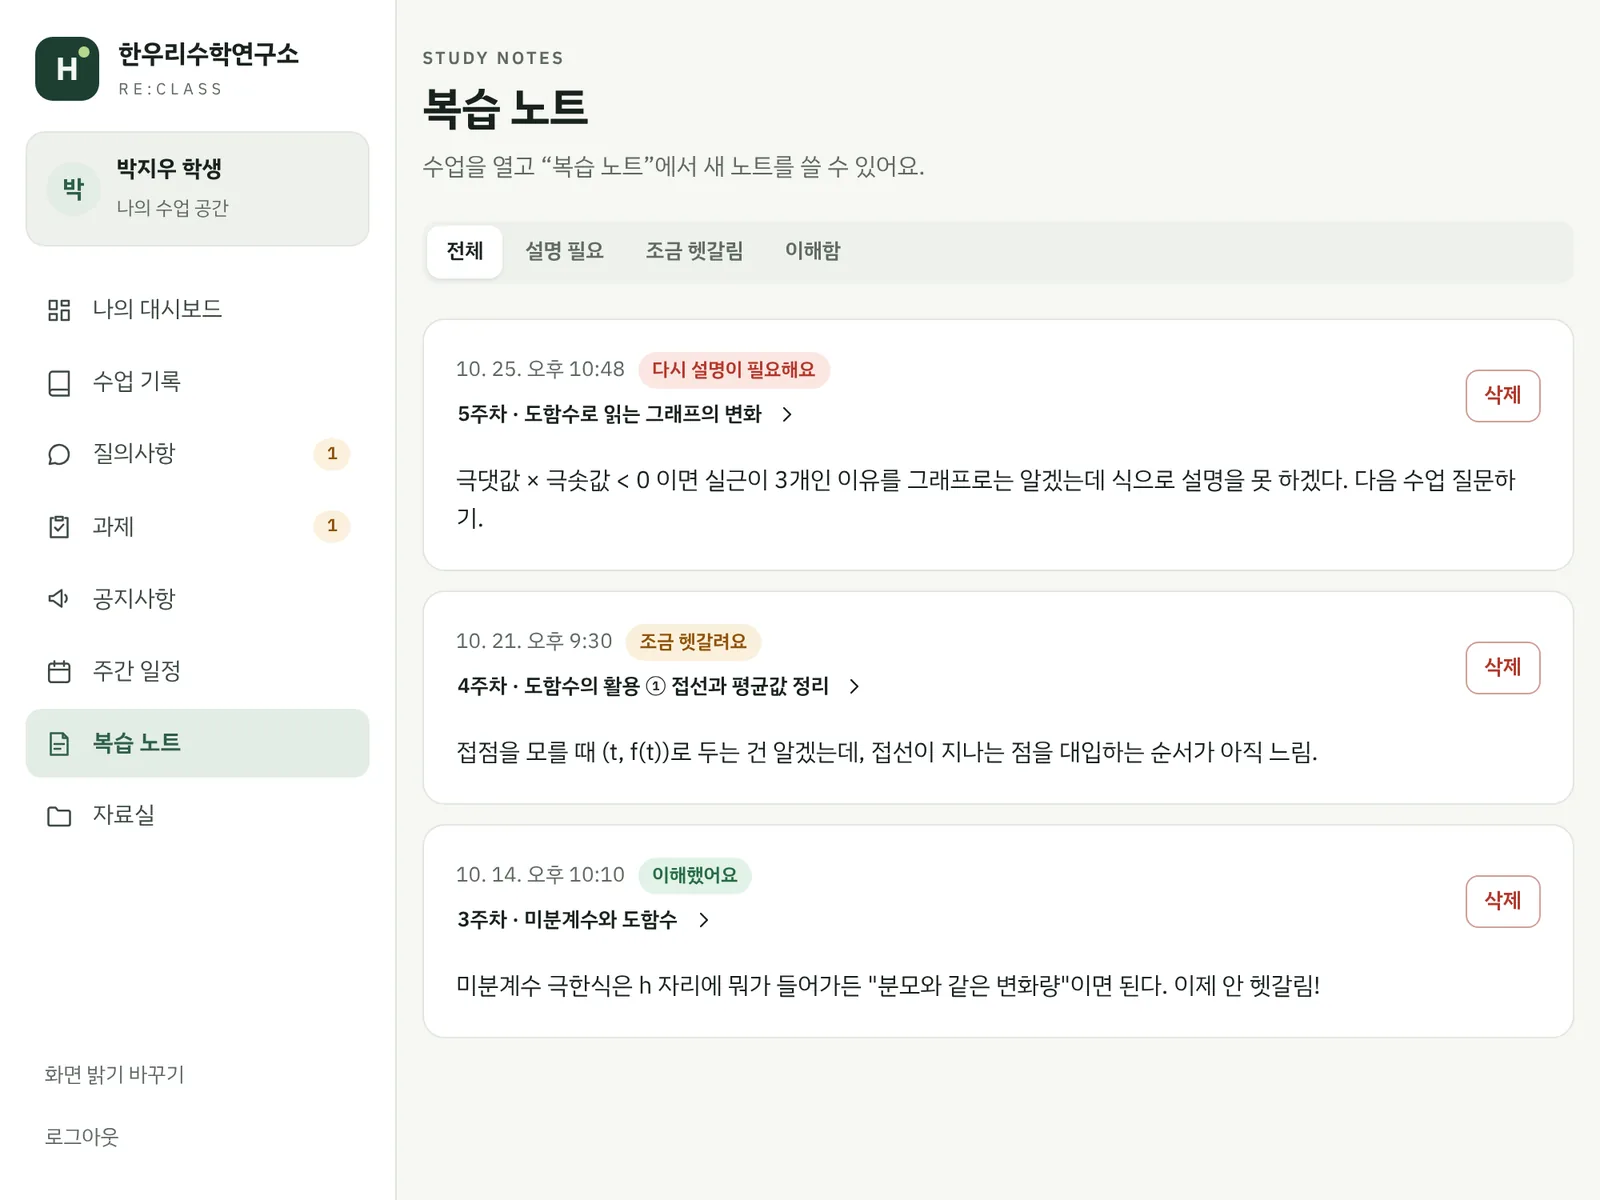Click the 질의사항 speech bubble icon
This screenshot has height=1200, width=1600.
(x=59, y=454)
